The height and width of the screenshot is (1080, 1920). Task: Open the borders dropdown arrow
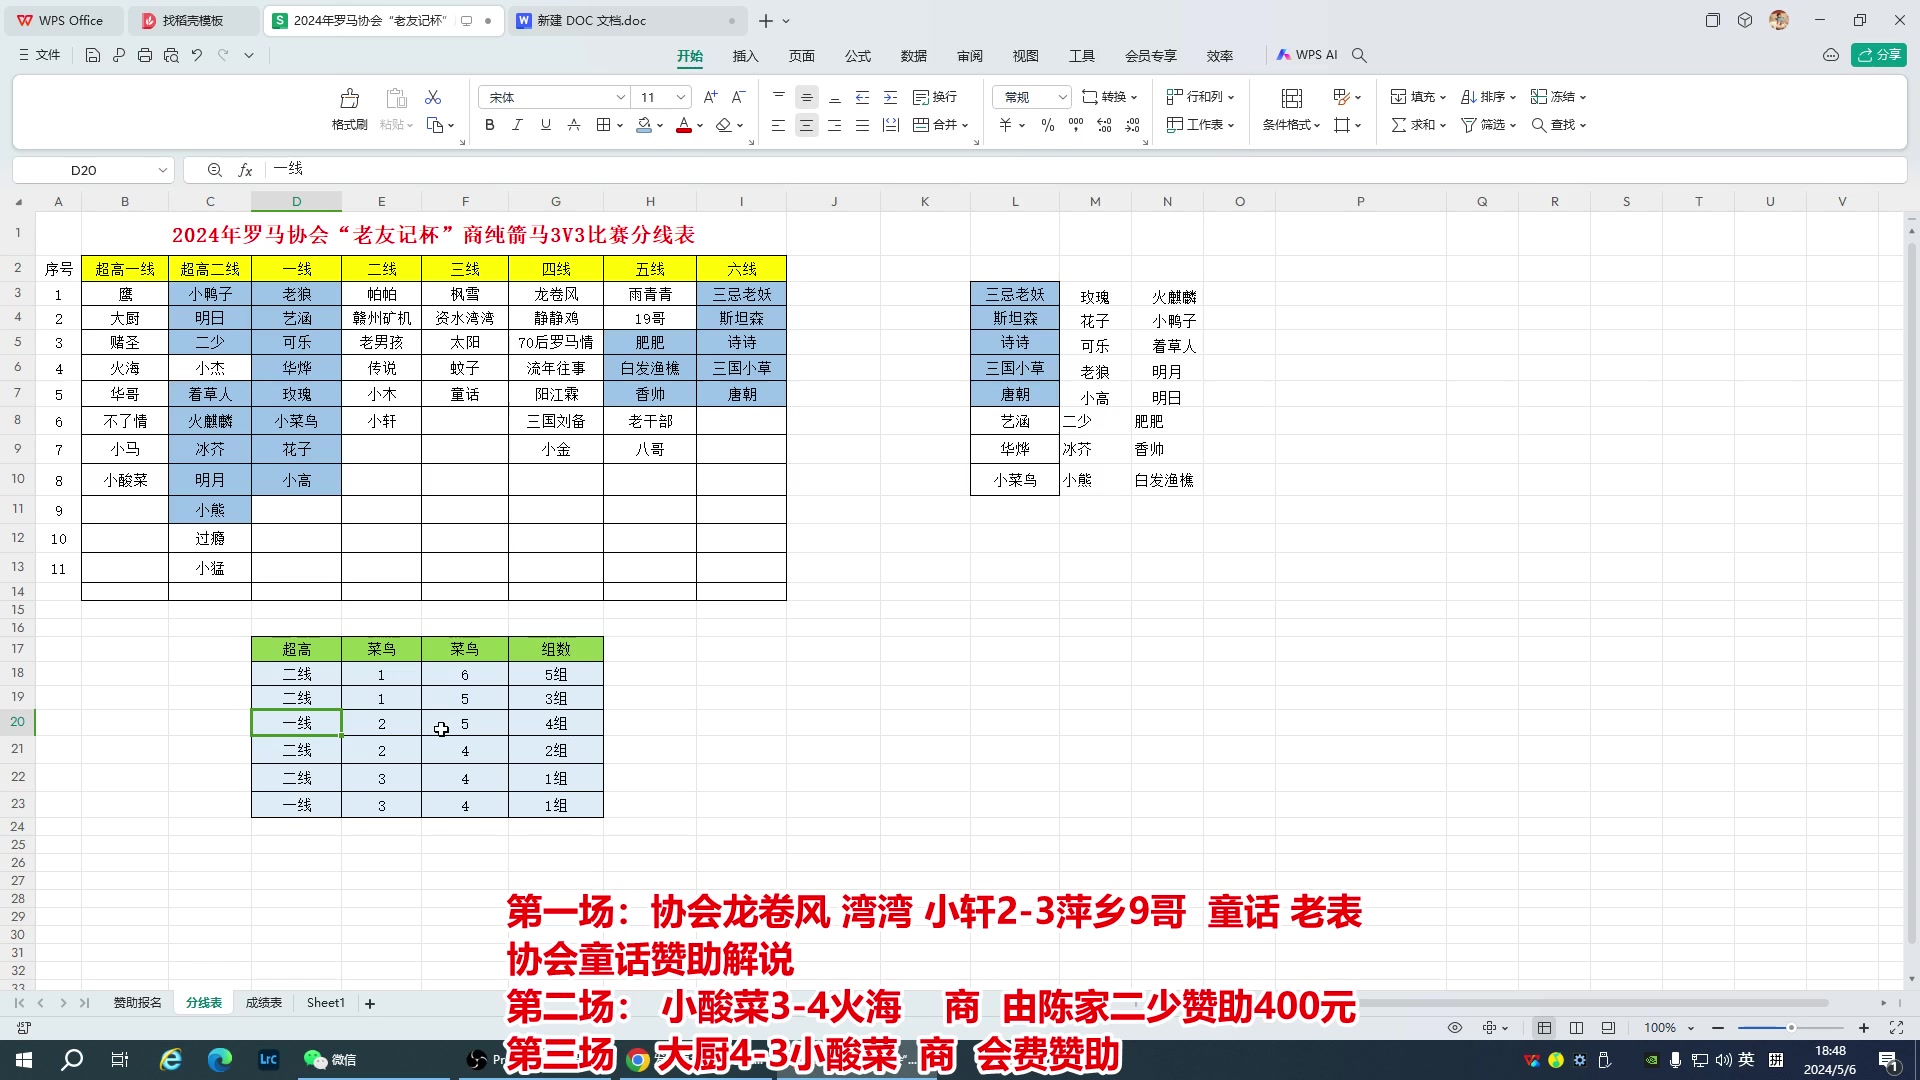[620, 125]
